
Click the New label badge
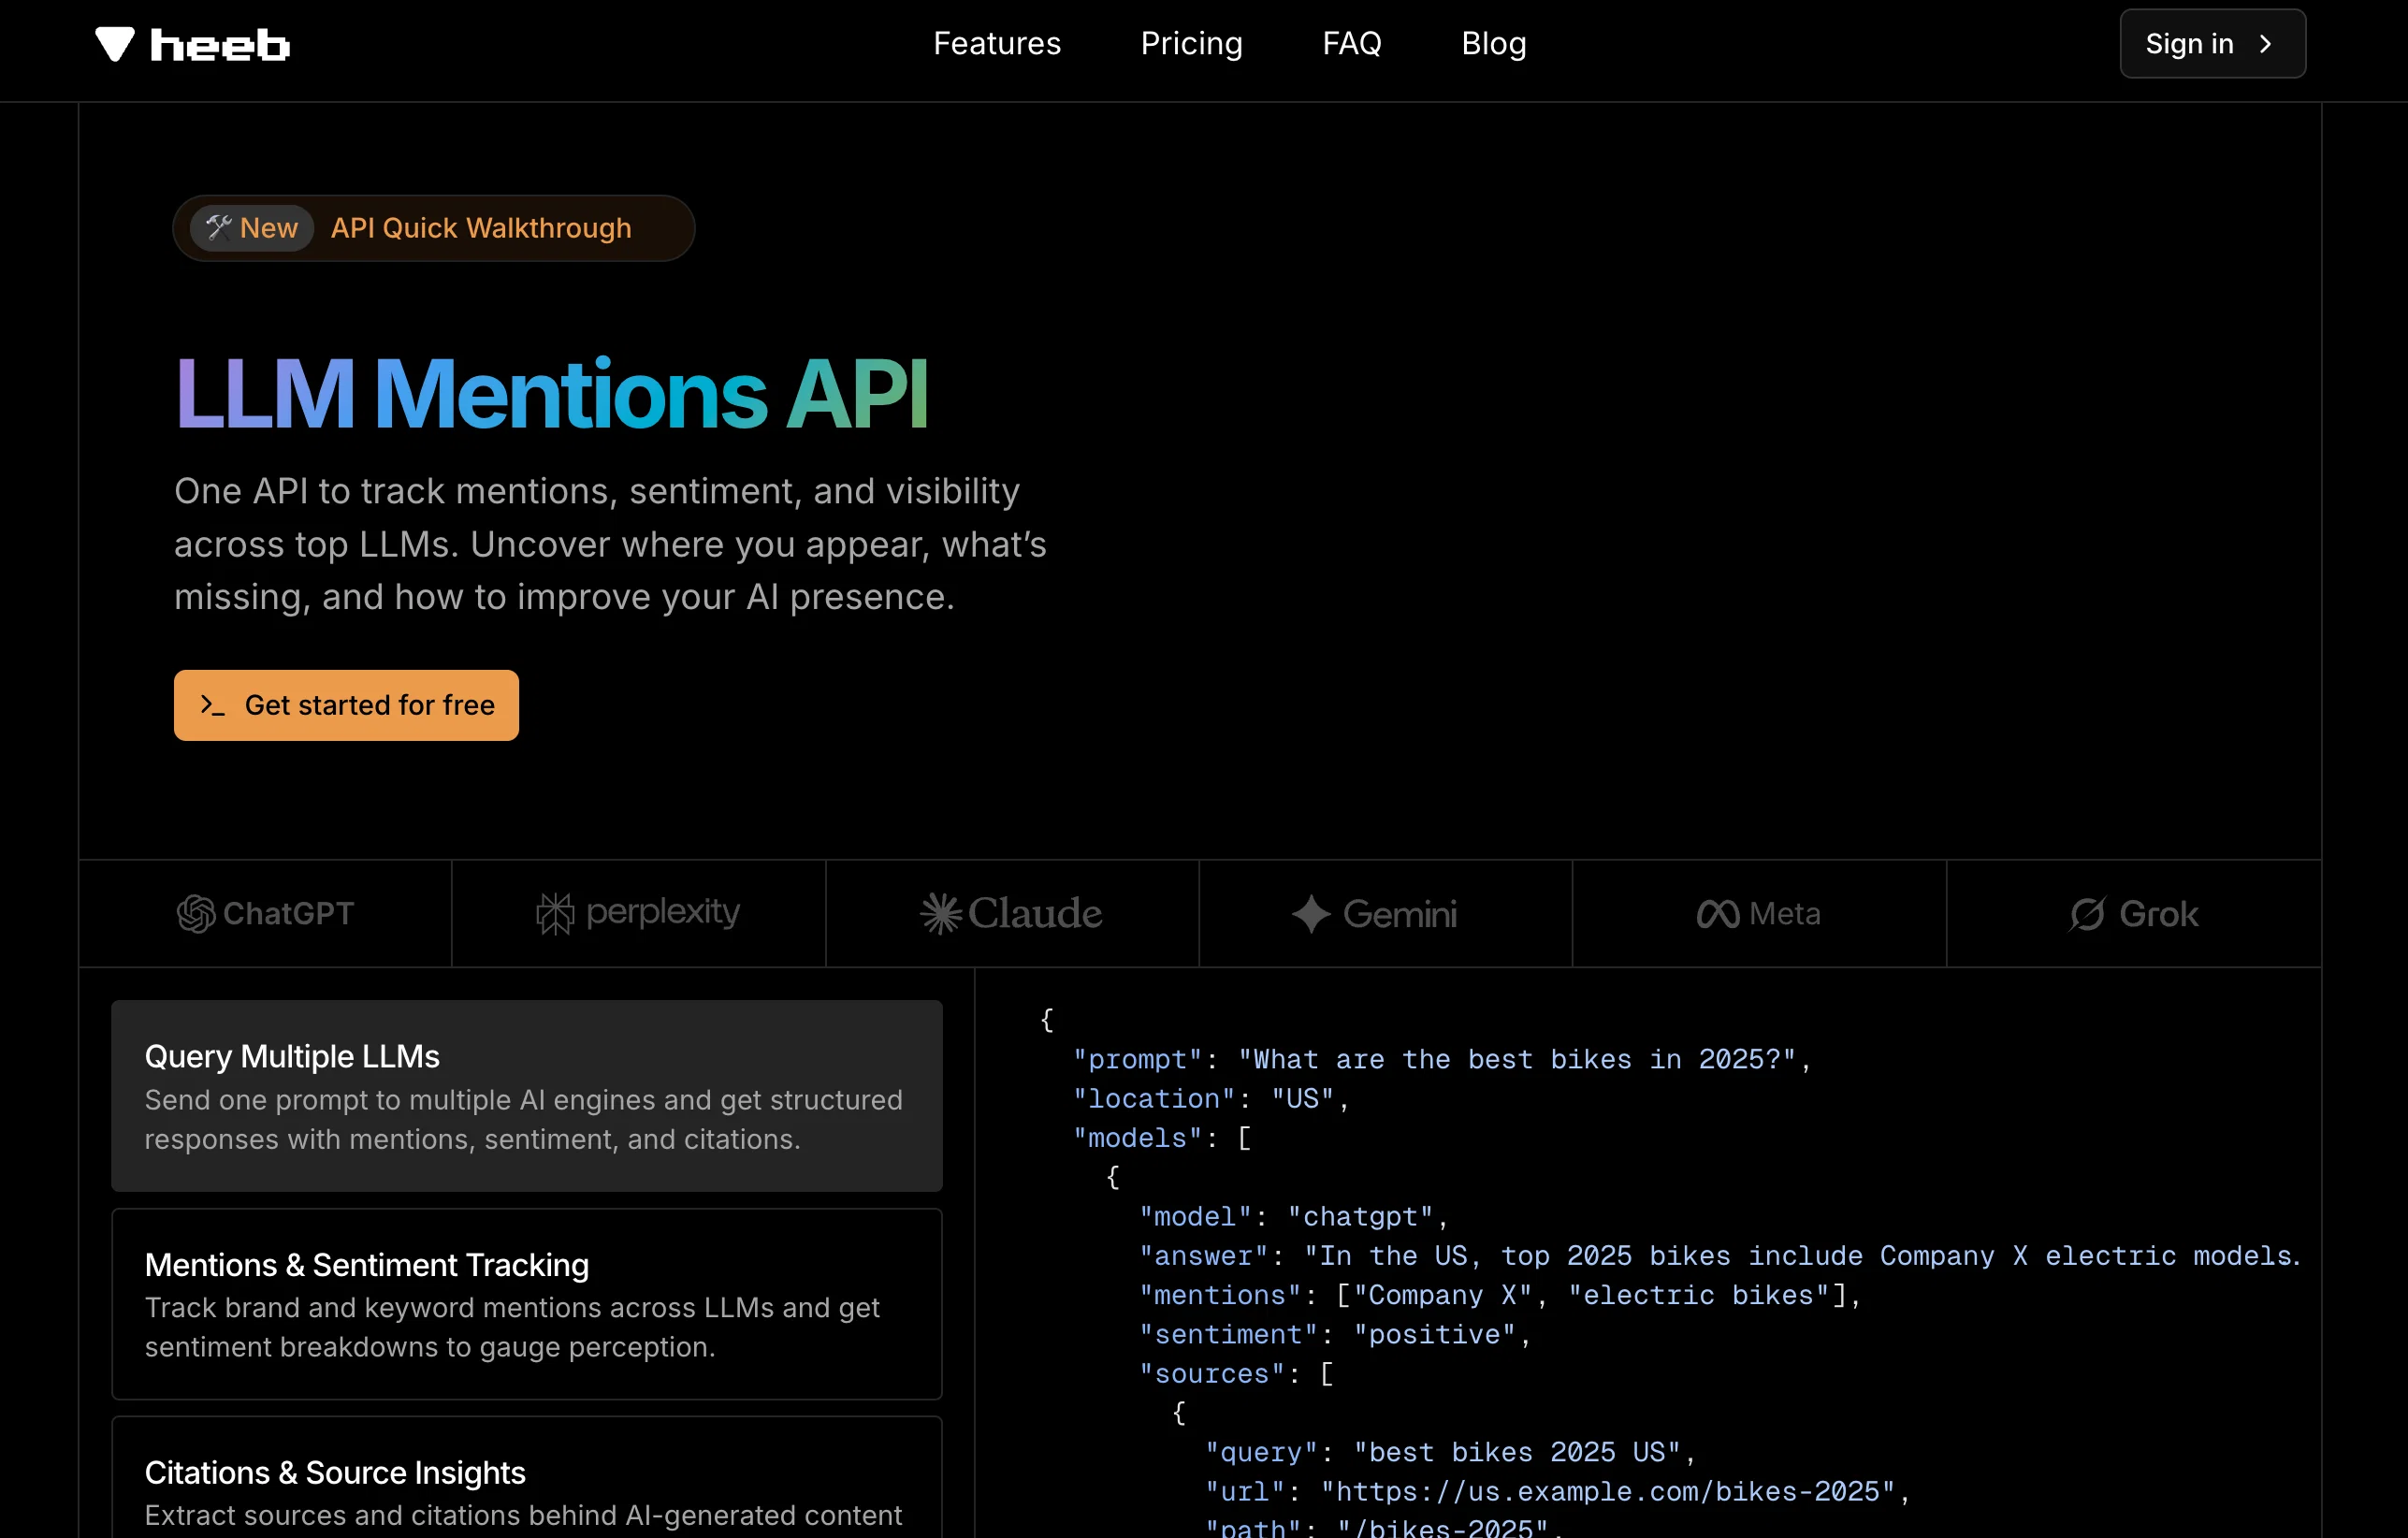tap(252, 228)
